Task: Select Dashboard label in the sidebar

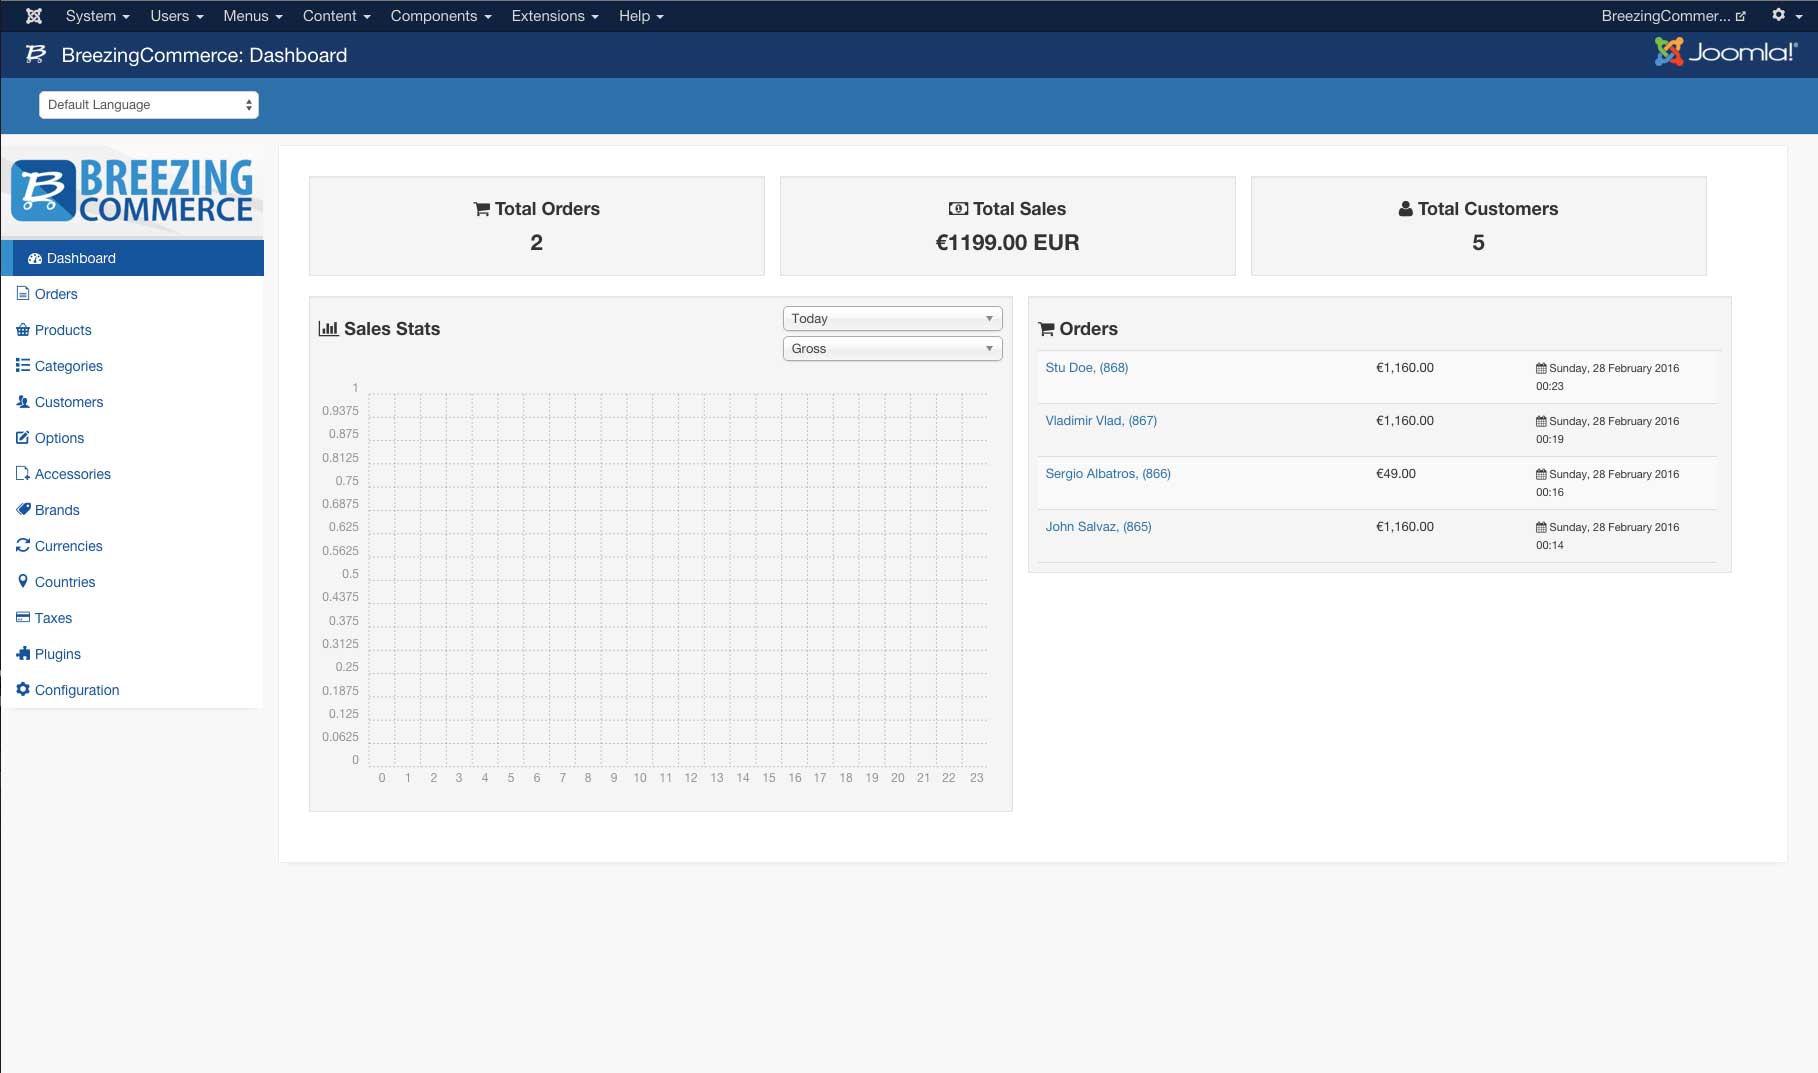Action: pos(81,258)
